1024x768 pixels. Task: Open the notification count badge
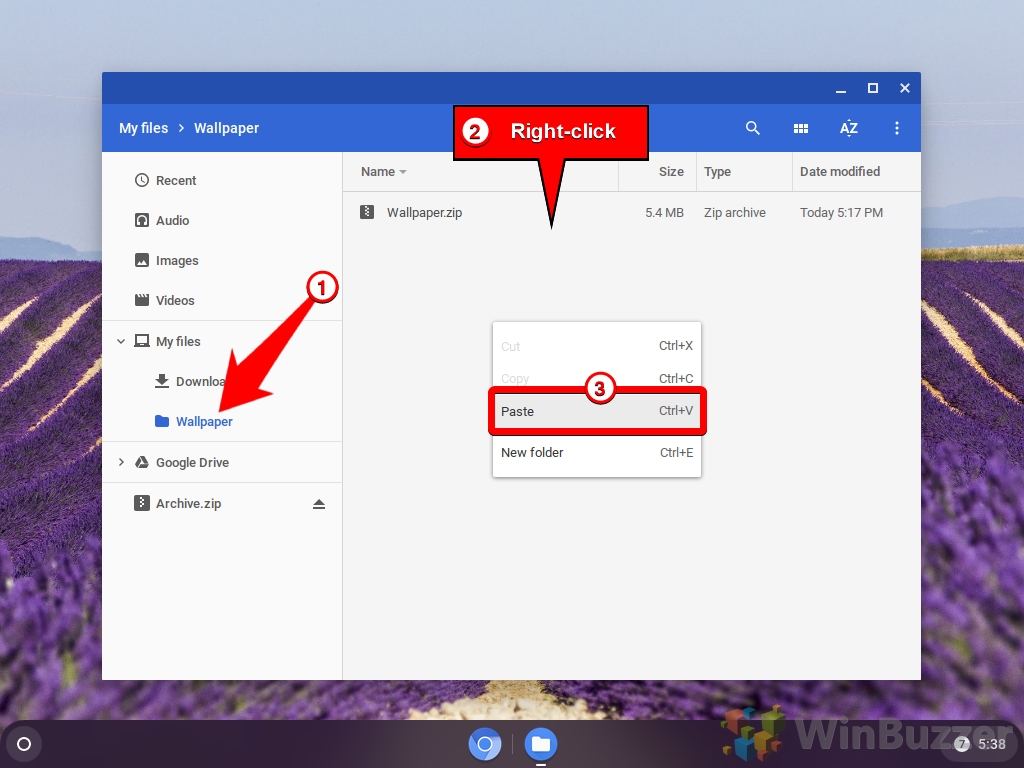pos(961,744)
